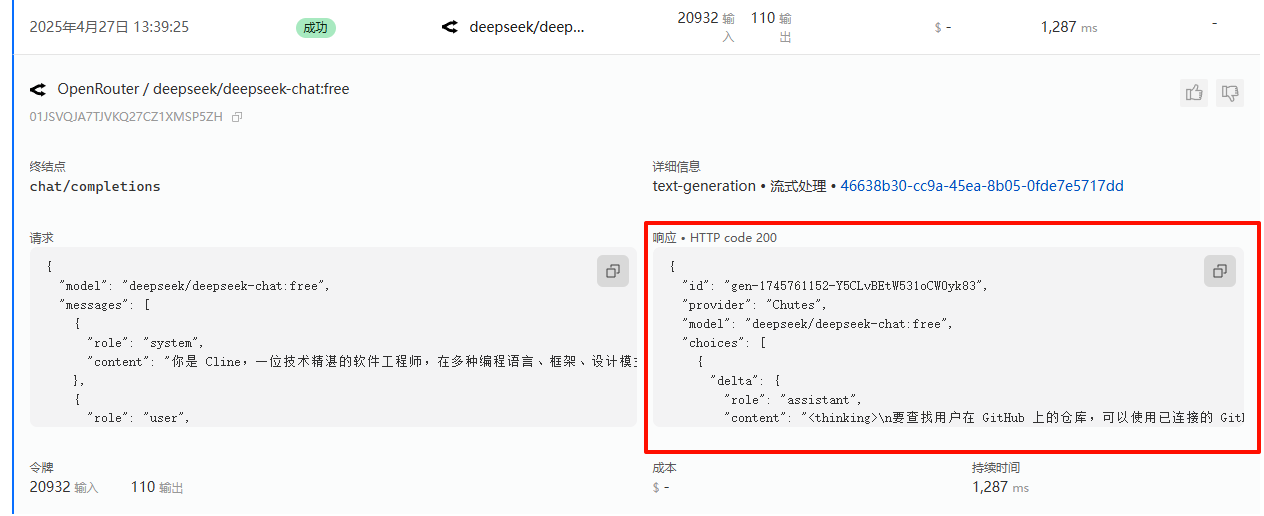Click the thumbs up feedback icon
The height and width of the screenshot is (516, 1264).
pyautogui.click(x=1194, y=93)
